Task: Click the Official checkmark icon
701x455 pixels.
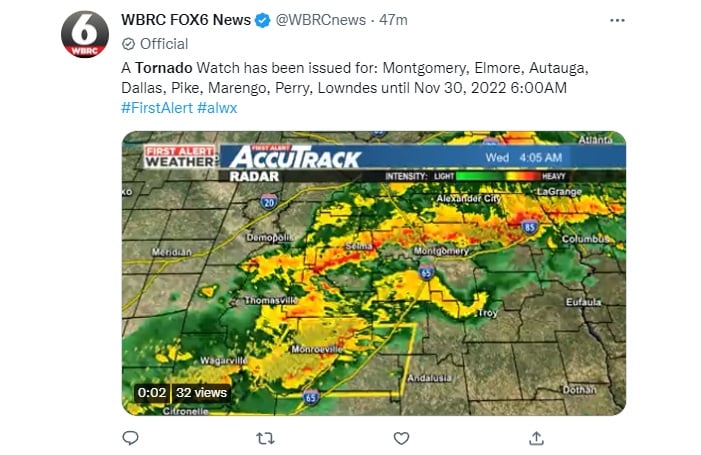Action: point(128,44)
